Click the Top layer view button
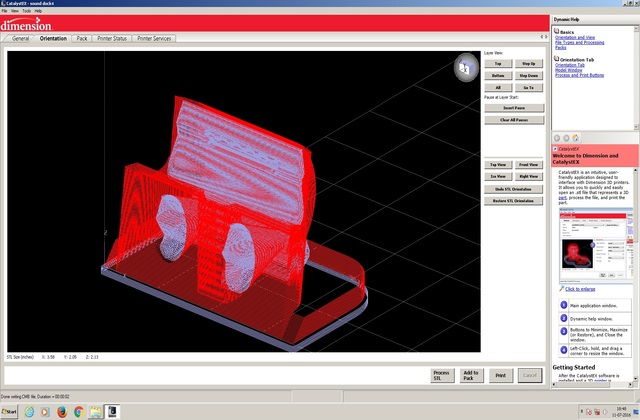The width and height of the screenshot is (640, 420). click(x=498, y=64)
